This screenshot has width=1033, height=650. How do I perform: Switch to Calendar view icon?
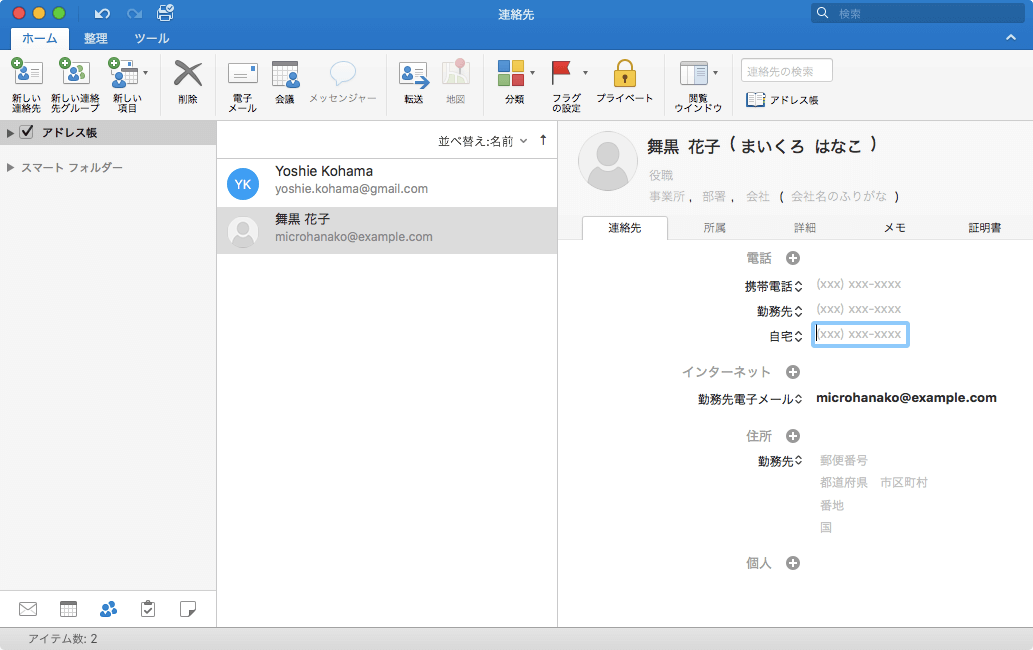point(69,609)
